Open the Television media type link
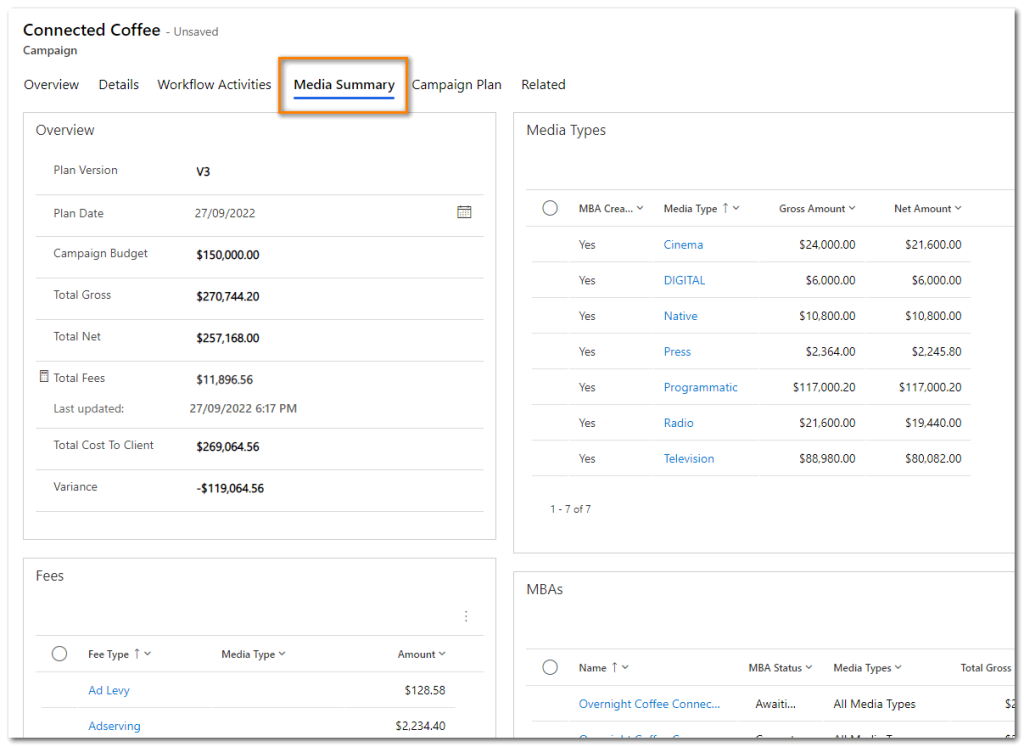The image size is (1024, 747). 688,458
